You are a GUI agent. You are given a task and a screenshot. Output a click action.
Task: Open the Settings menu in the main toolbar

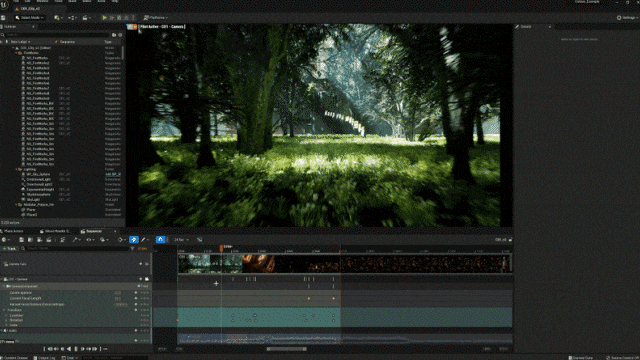[627, 18]
